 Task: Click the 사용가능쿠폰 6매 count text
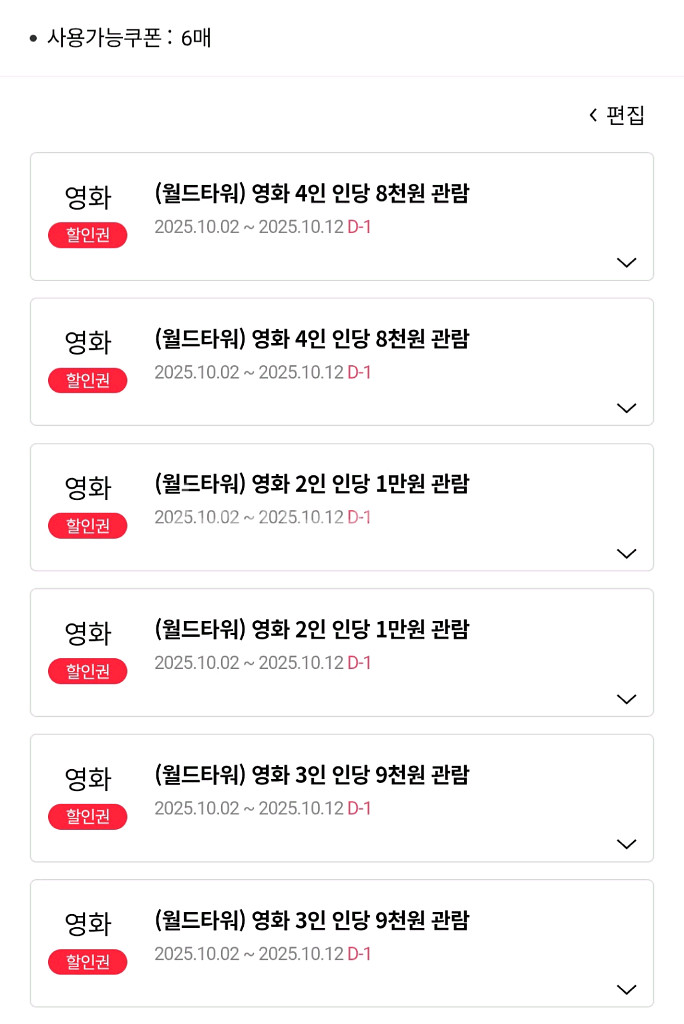(x=128, y=39)
